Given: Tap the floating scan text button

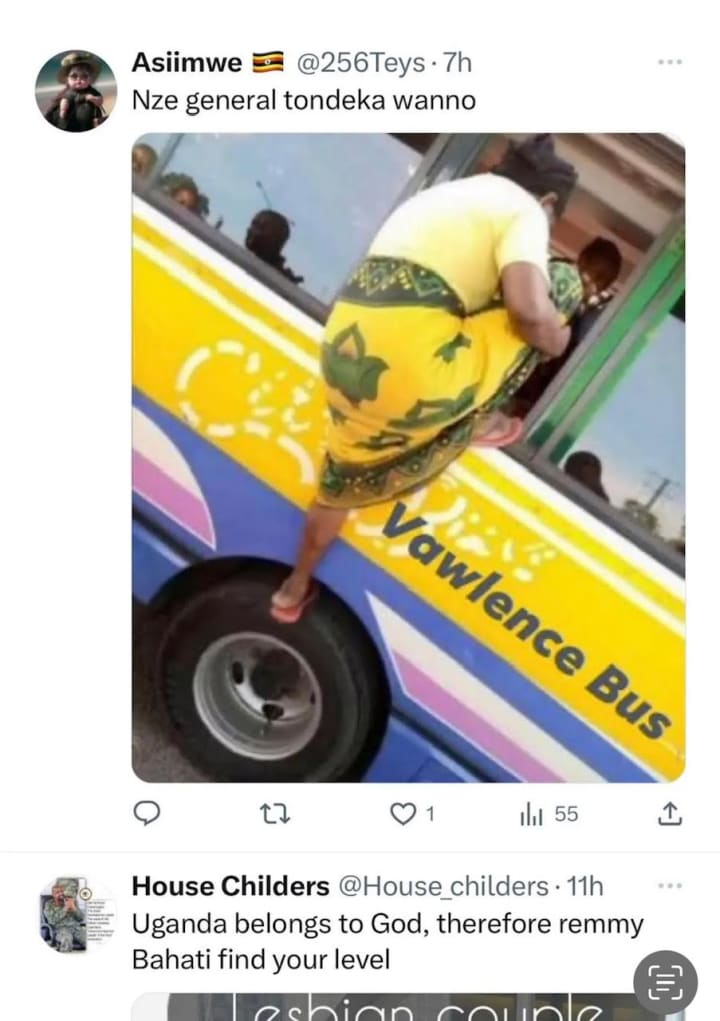Looking at the screenshot, I should point(665,982).
